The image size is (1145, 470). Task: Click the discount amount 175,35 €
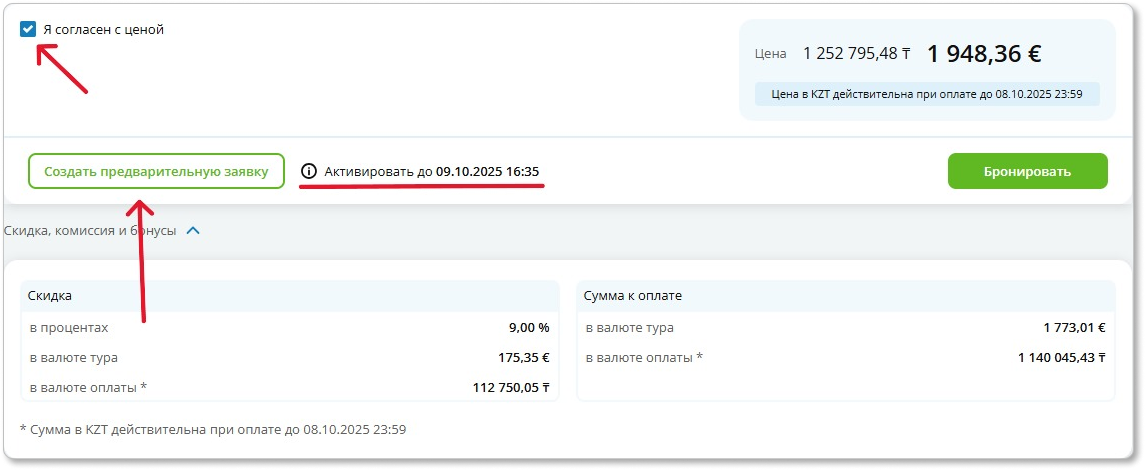521,357
